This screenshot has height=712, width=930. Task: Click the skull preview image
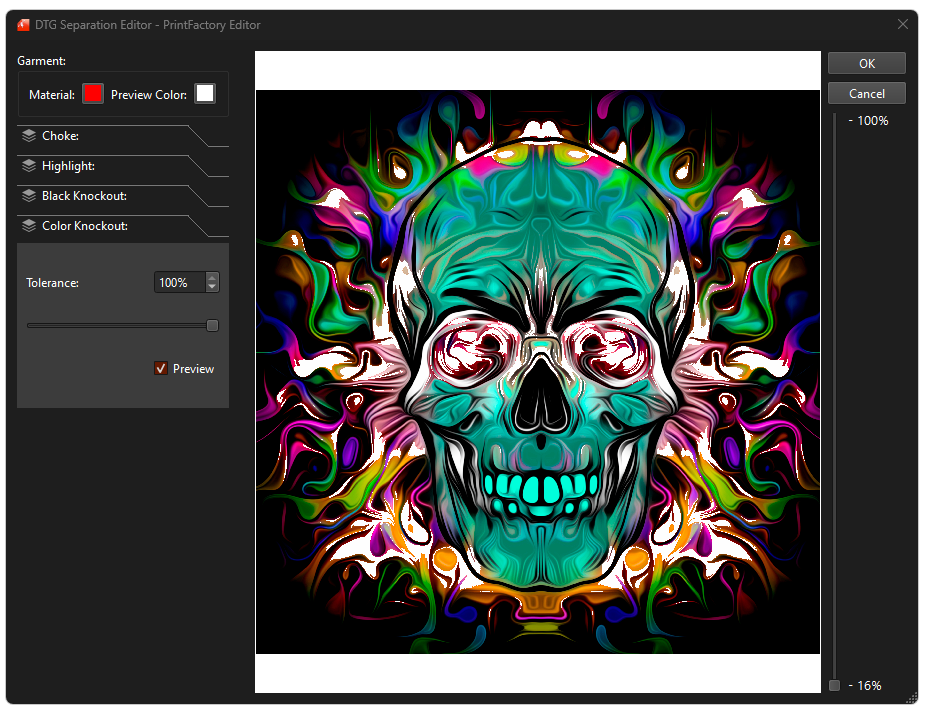[x=538, y=372]
